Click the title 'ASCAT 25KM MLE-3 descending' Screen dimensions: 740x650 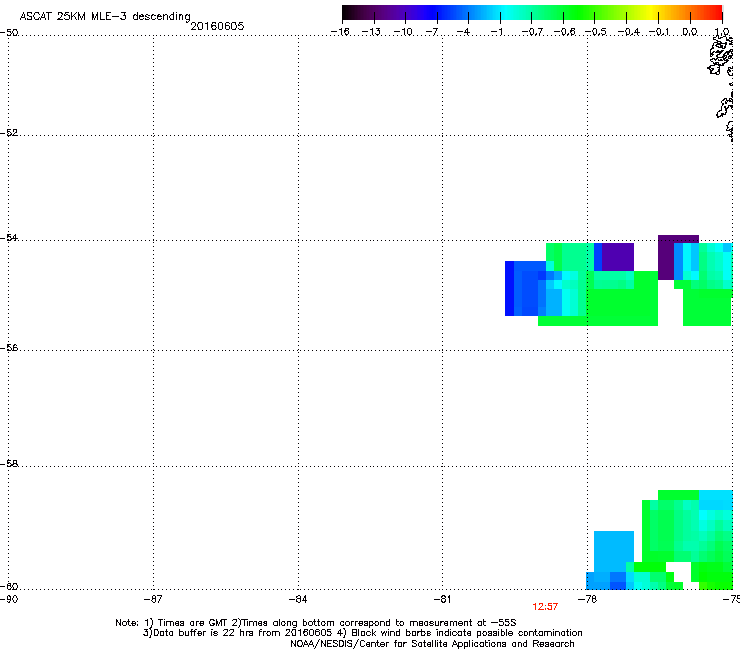point(105,16)
